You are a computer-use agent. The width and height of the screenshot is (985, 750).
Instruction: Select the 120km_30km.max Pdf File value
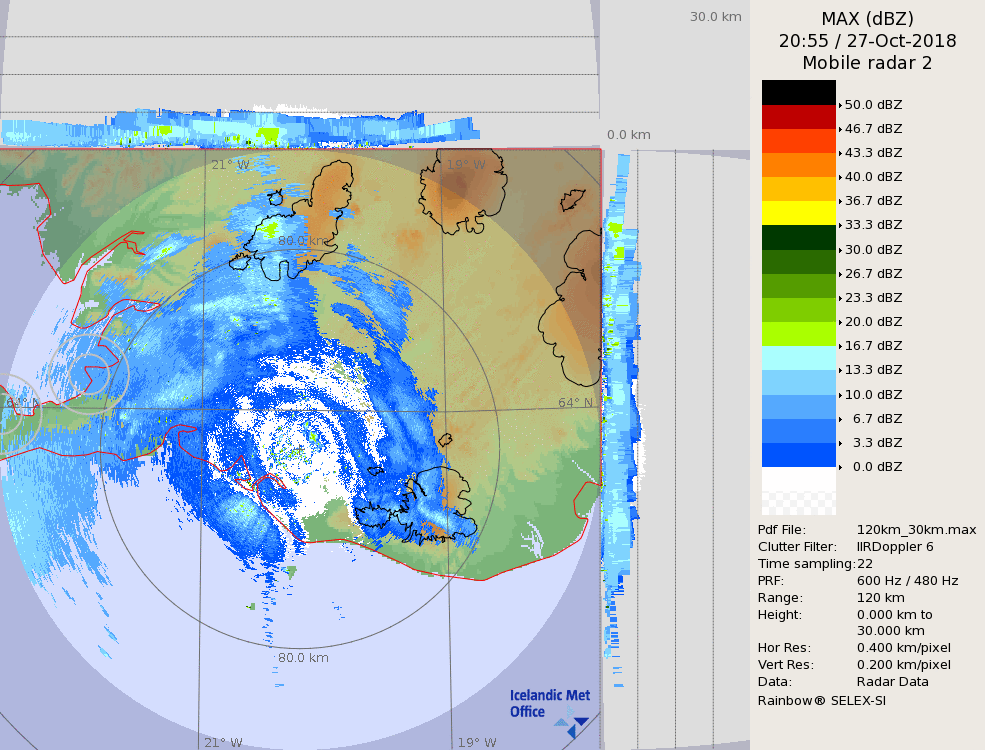pyautogui.click(x=916, y=530)
